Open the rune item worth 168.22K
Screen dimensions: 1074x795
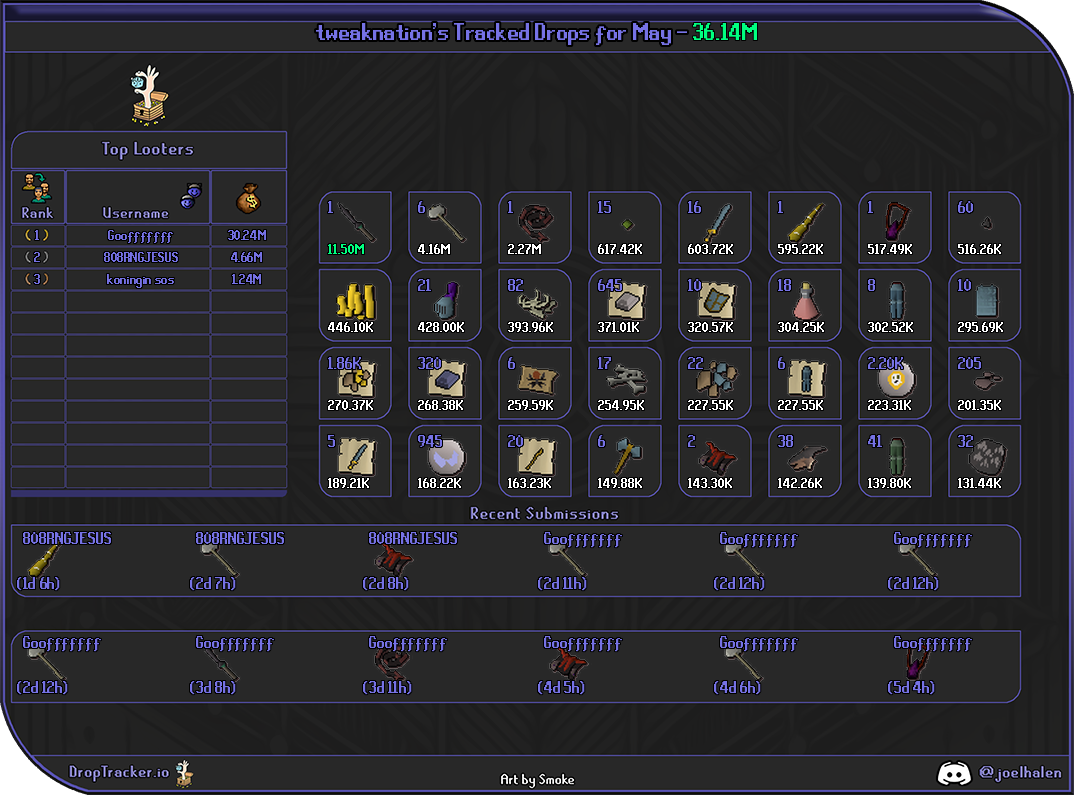pyautogui.click(x=445, y=461)
